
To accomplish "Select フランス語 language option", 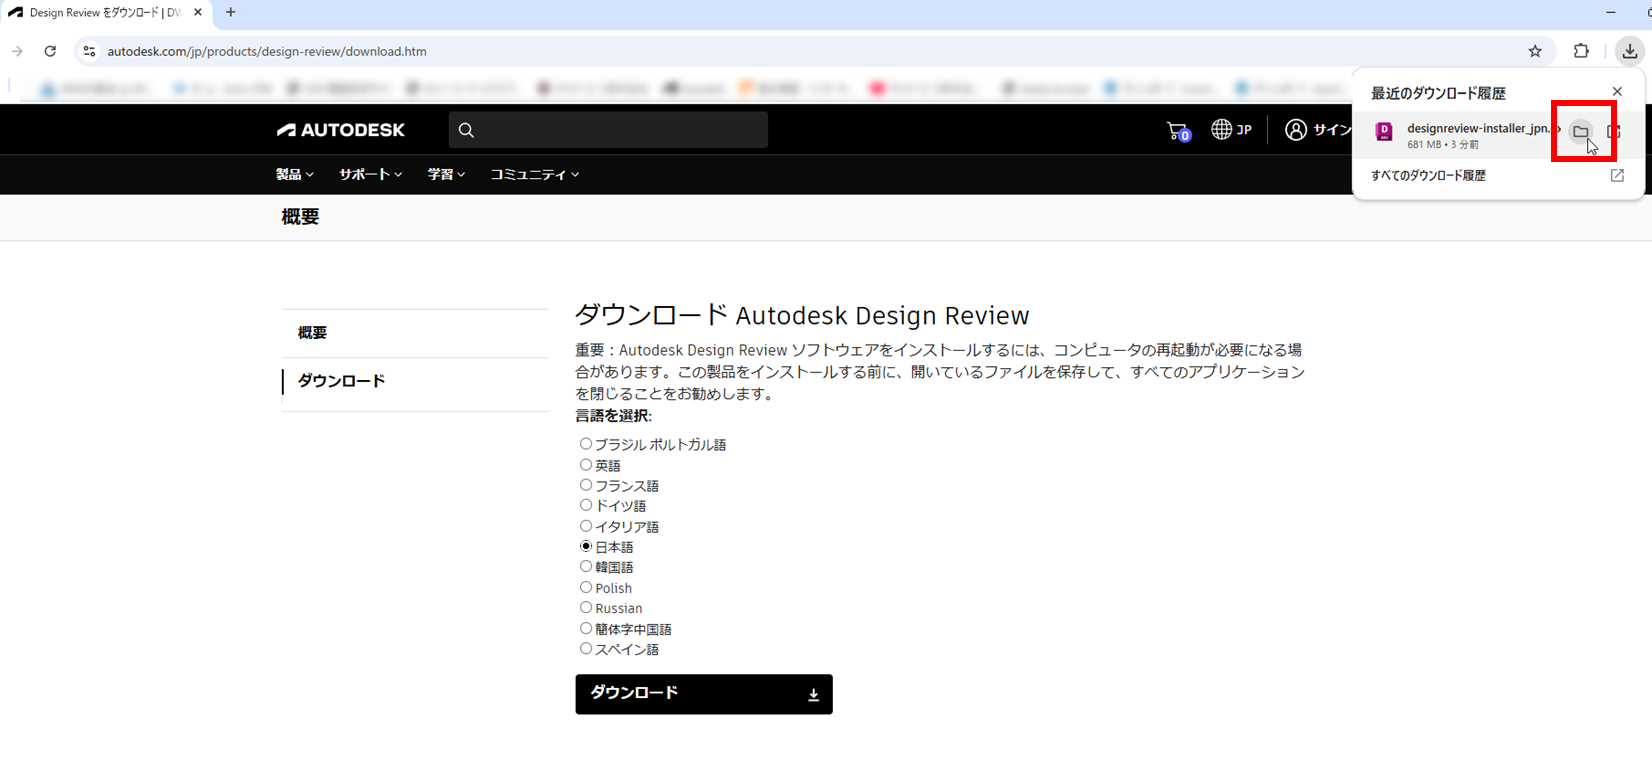I will [x=586, y=485].
